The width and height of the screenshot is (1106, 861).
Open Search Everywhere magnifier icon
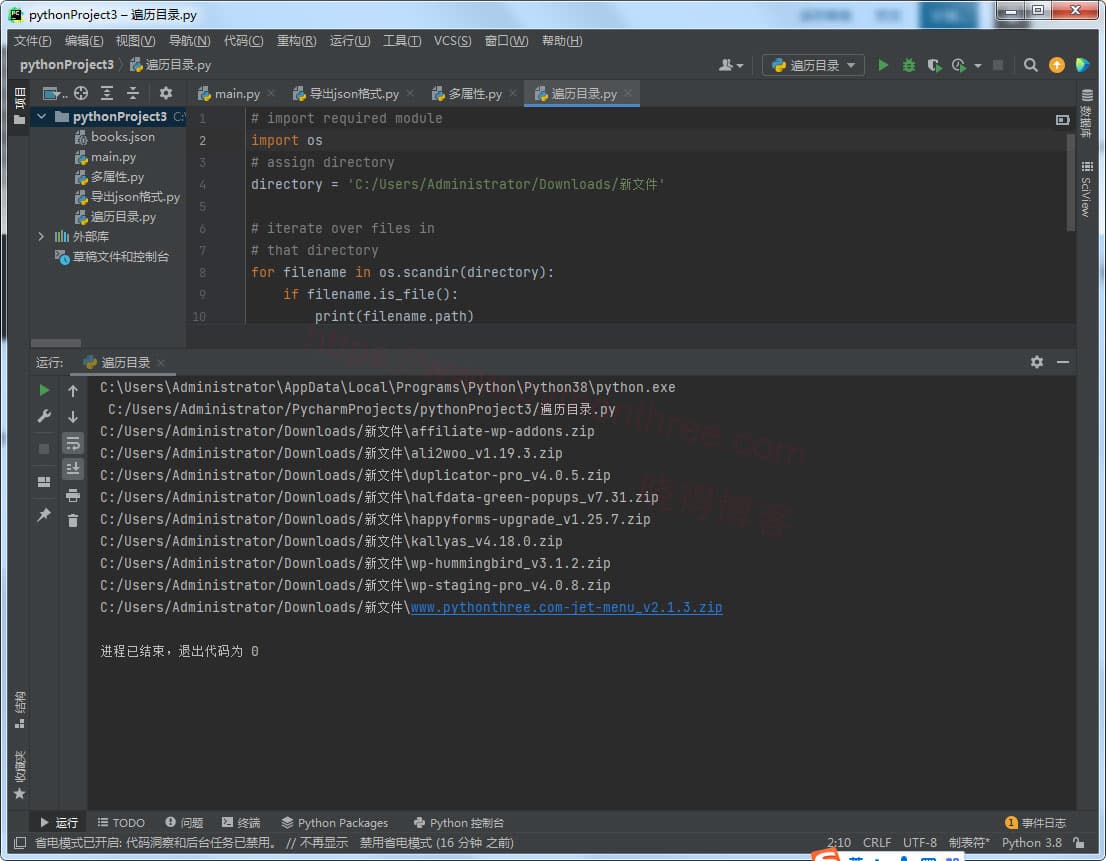(1031, 65)
